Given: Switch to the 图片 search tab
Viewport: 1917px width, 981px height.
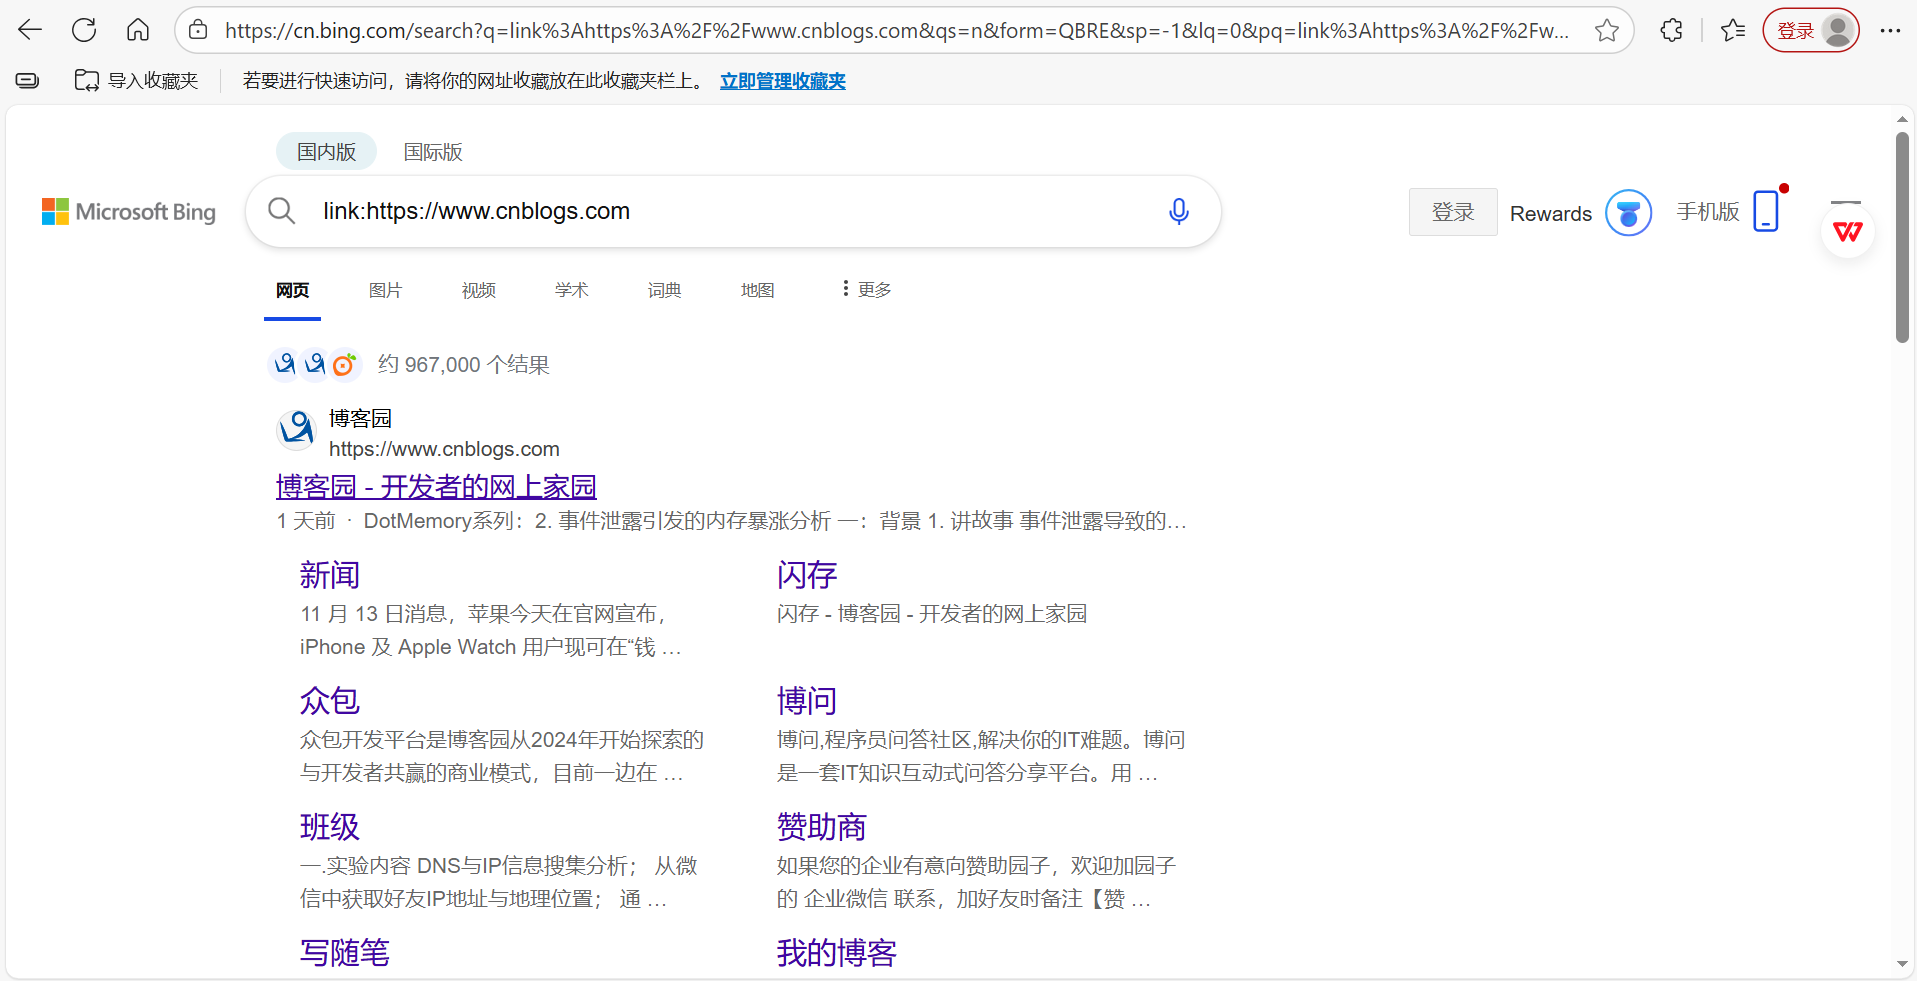Looking at the screenshot, I should pyautogui.click(x=385, y=289).
